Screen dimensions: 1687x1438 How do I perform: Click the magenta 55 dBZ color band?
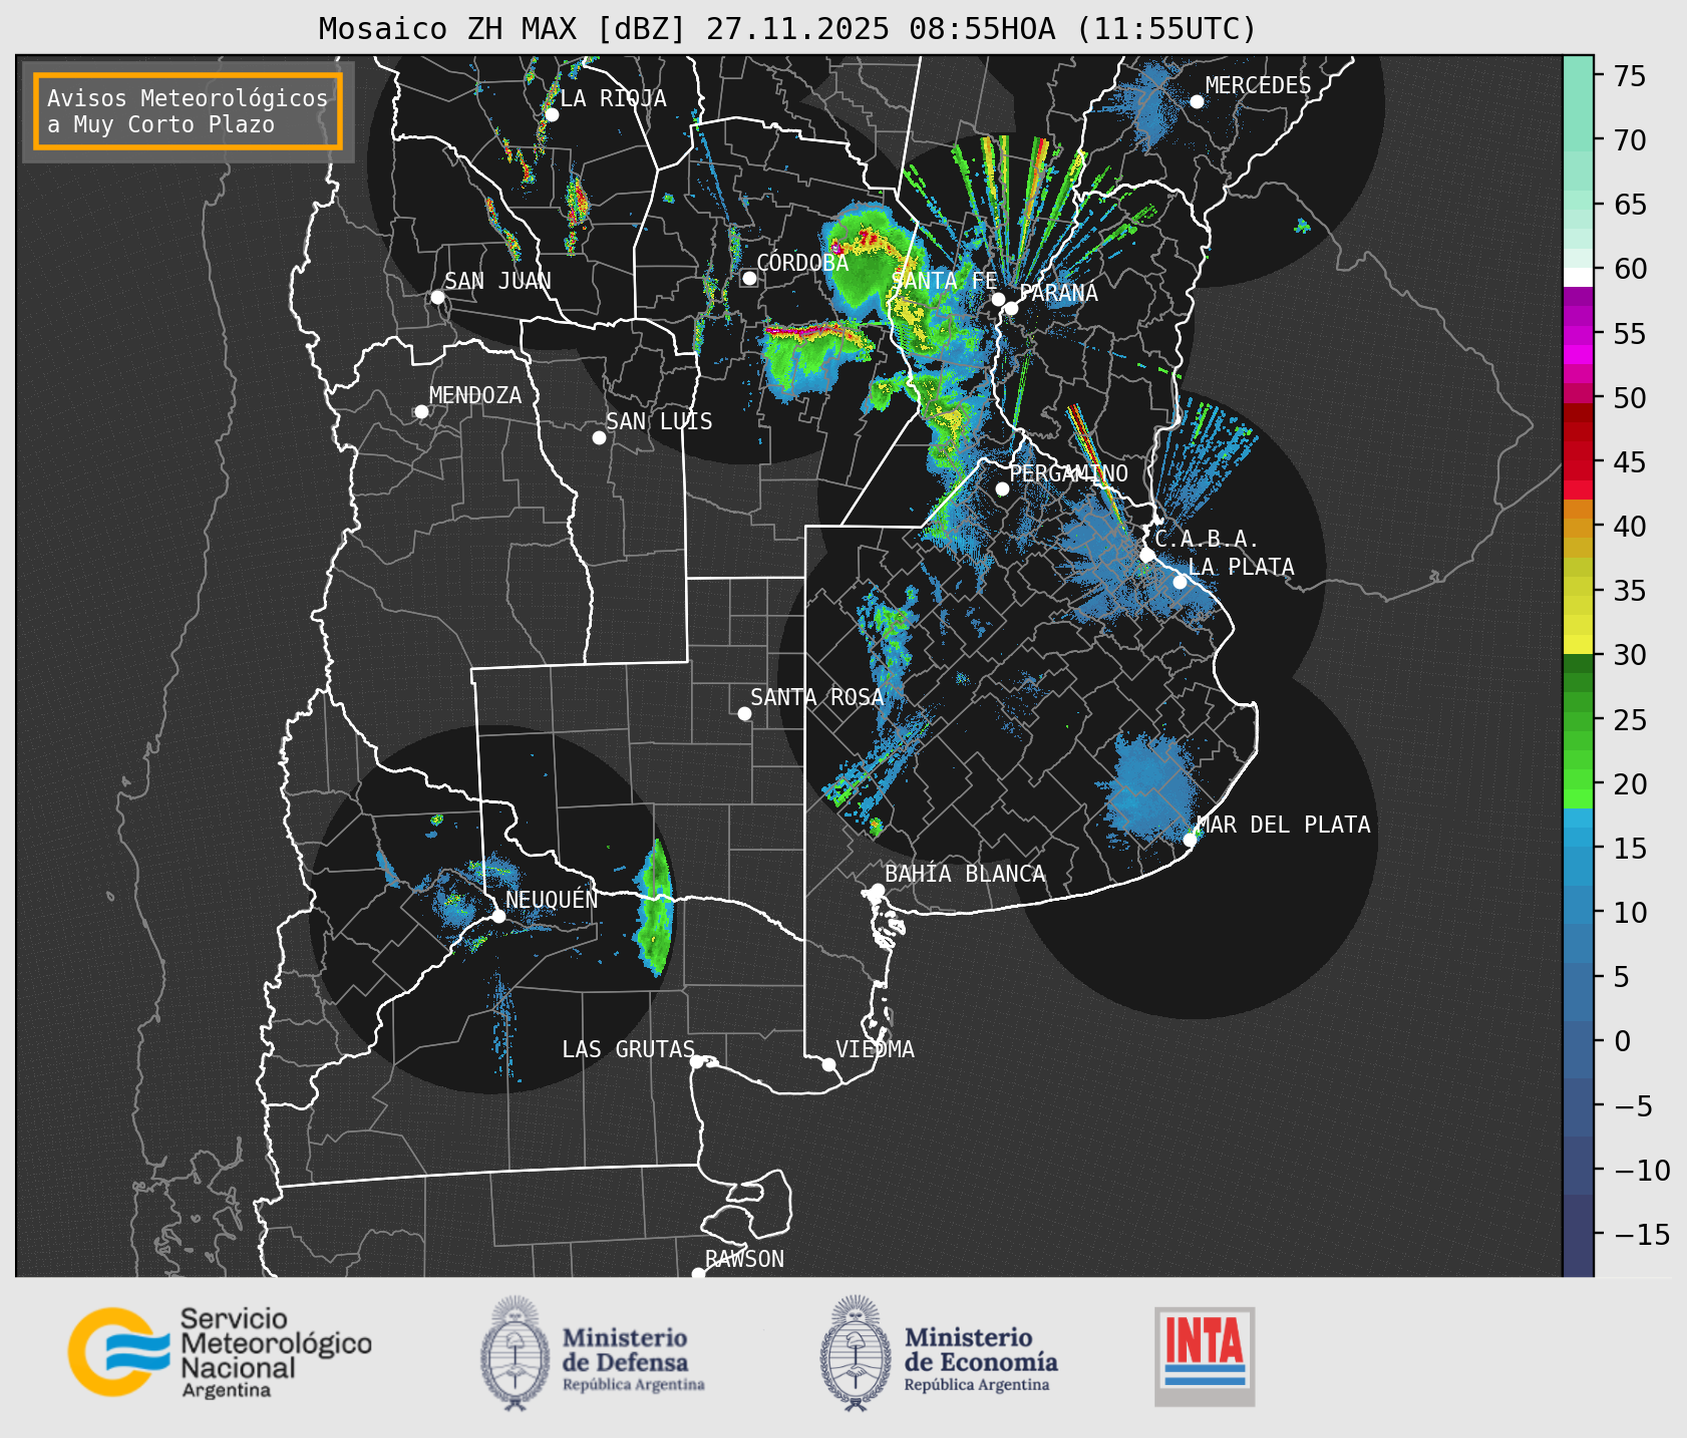coord(1578,334)
